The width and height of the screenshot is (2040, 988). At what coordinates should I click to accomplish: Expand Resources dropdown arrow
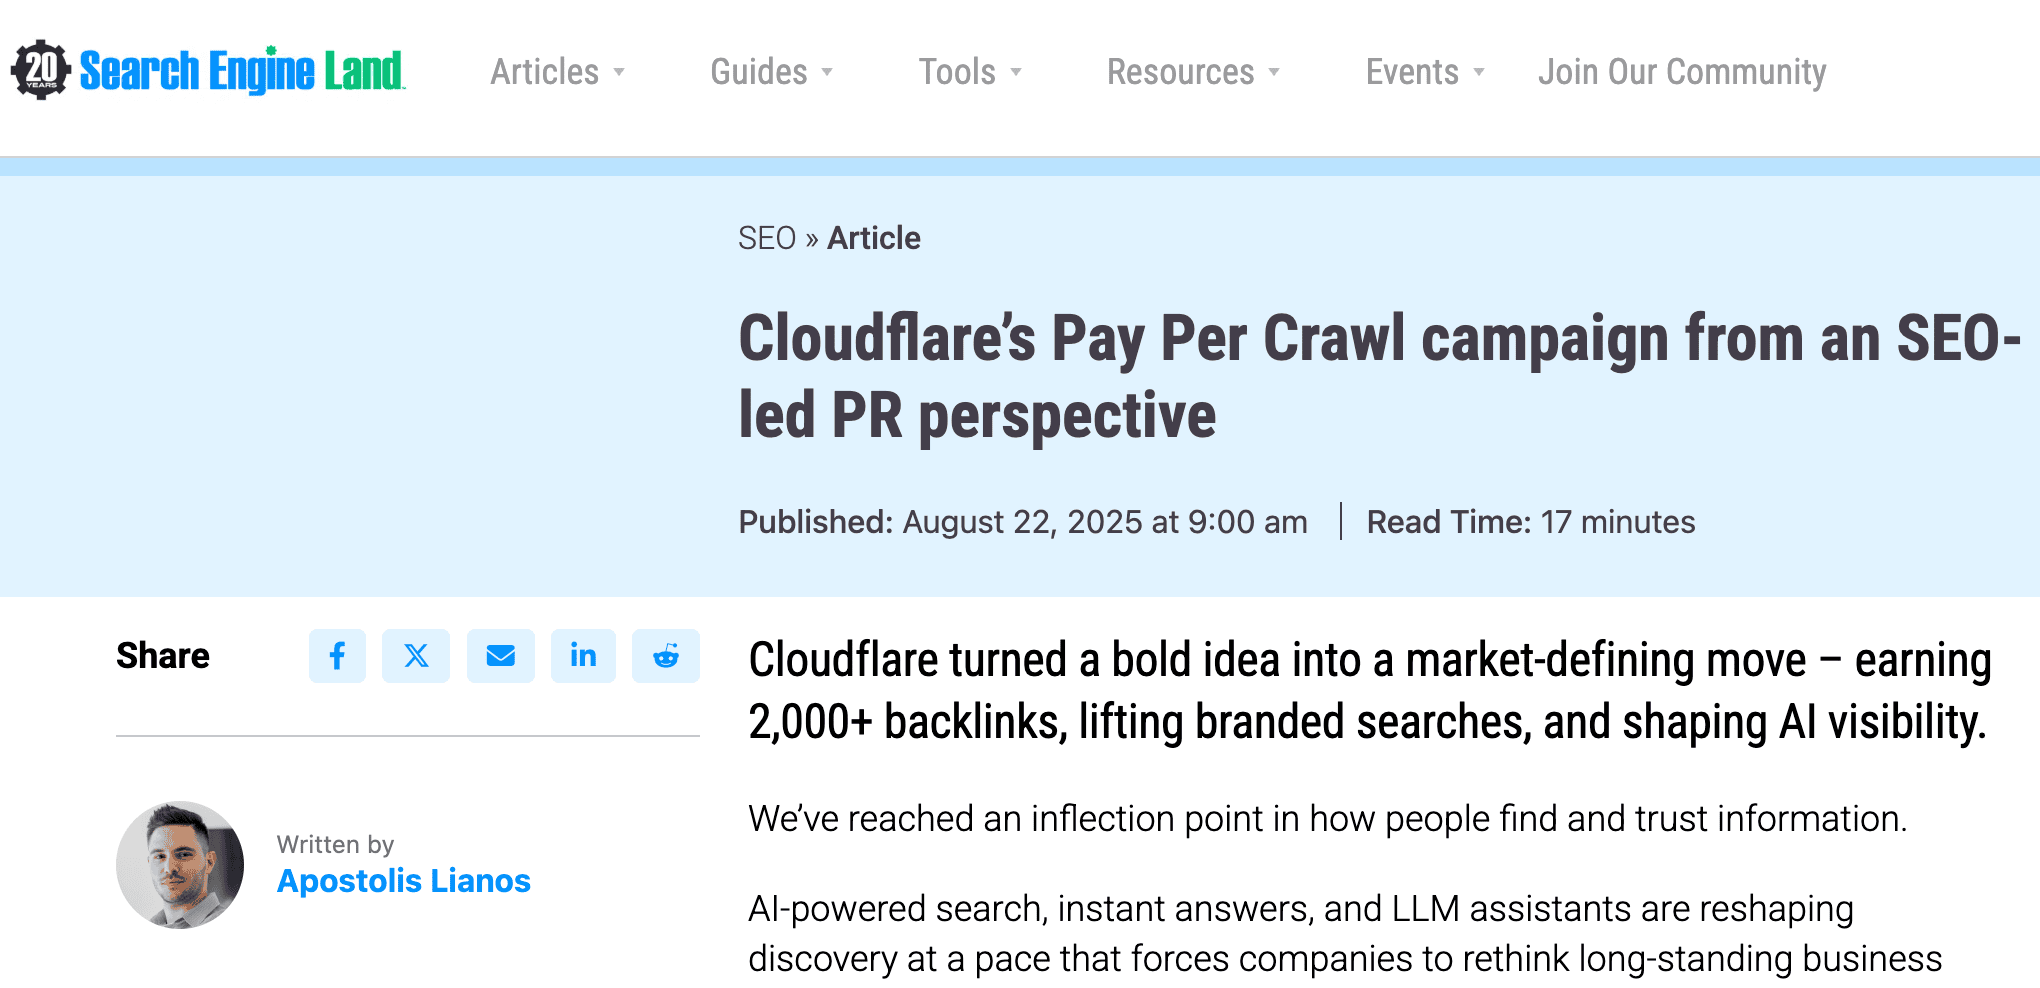click(1274, 72)
